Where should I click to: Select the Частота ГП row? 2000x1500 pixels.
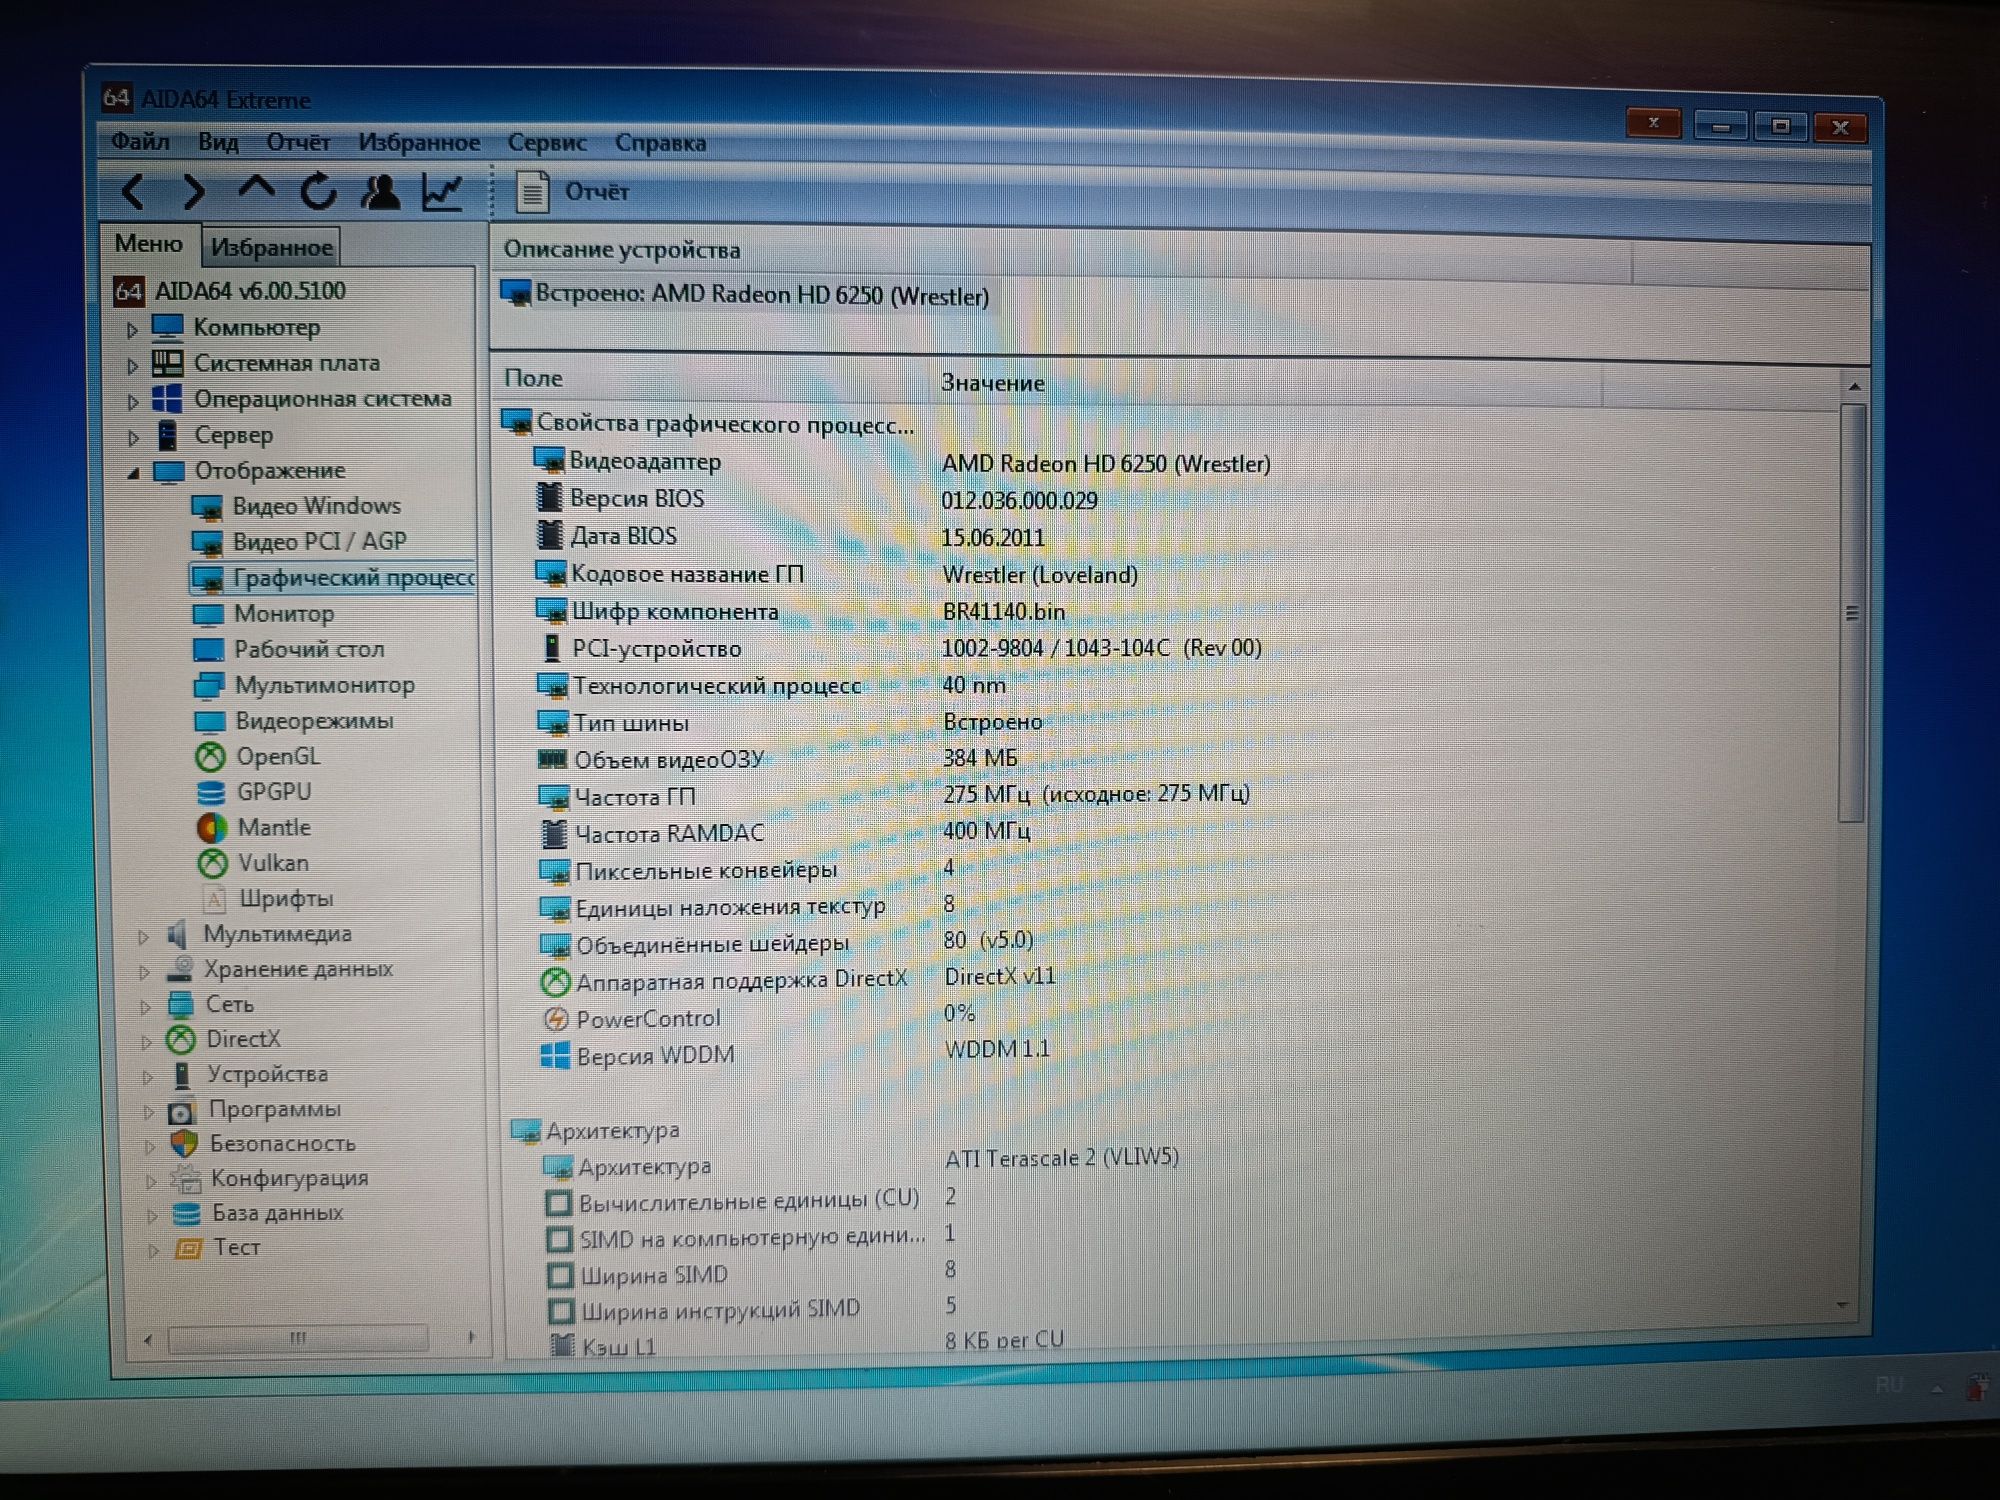(x=895, y=796)
